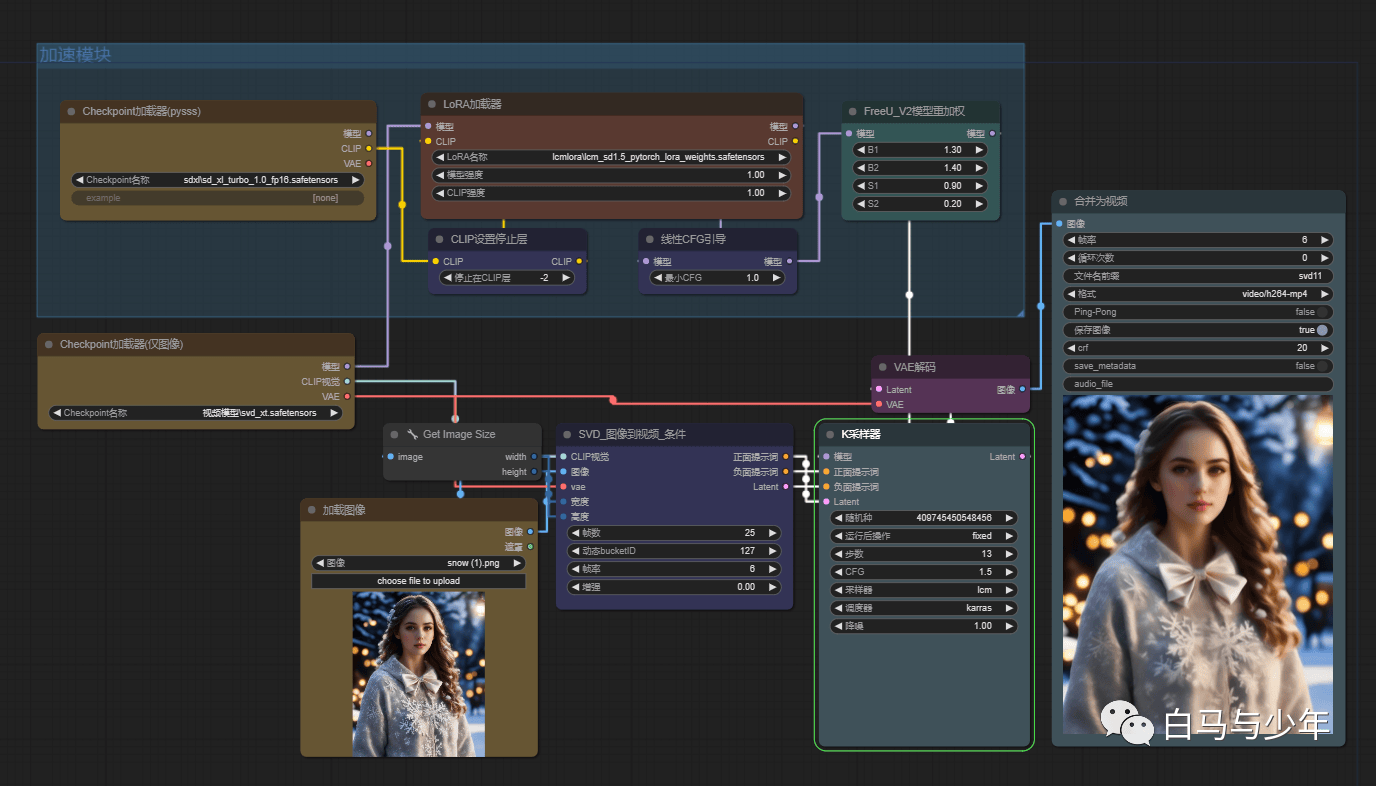Increase crf 20 with its right arrow

coord(1325,348)
